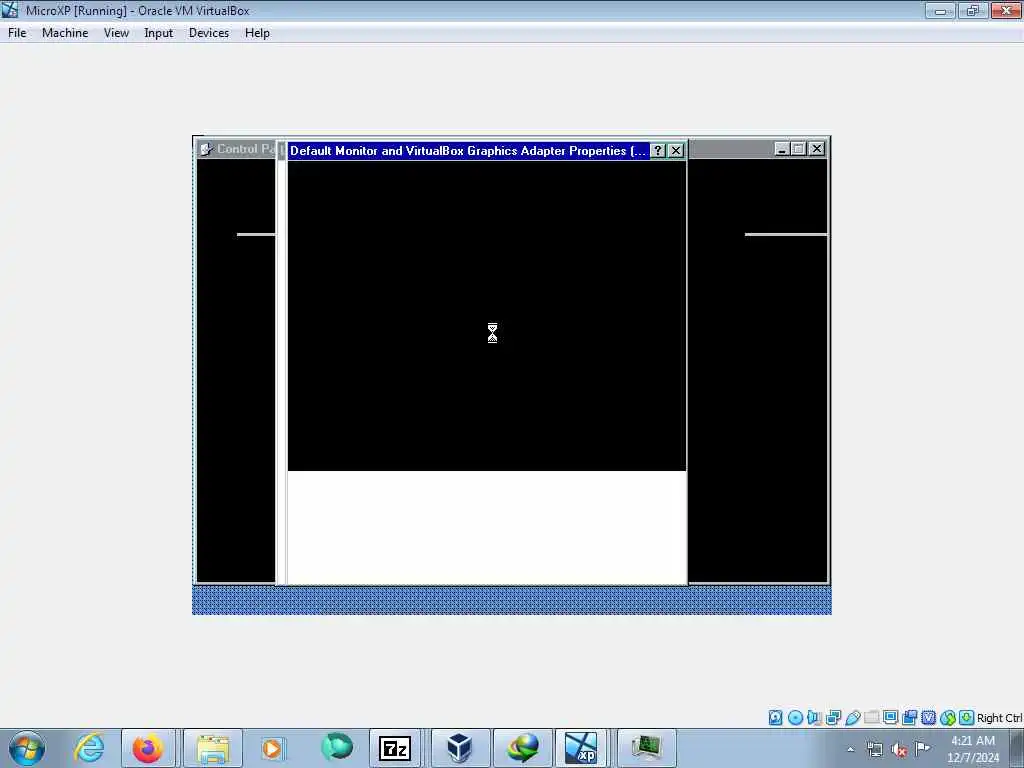Open the File menu in VirtualBox
Image resolution: width=1024 pixels, height=768 pixels.
pos(17,33)
